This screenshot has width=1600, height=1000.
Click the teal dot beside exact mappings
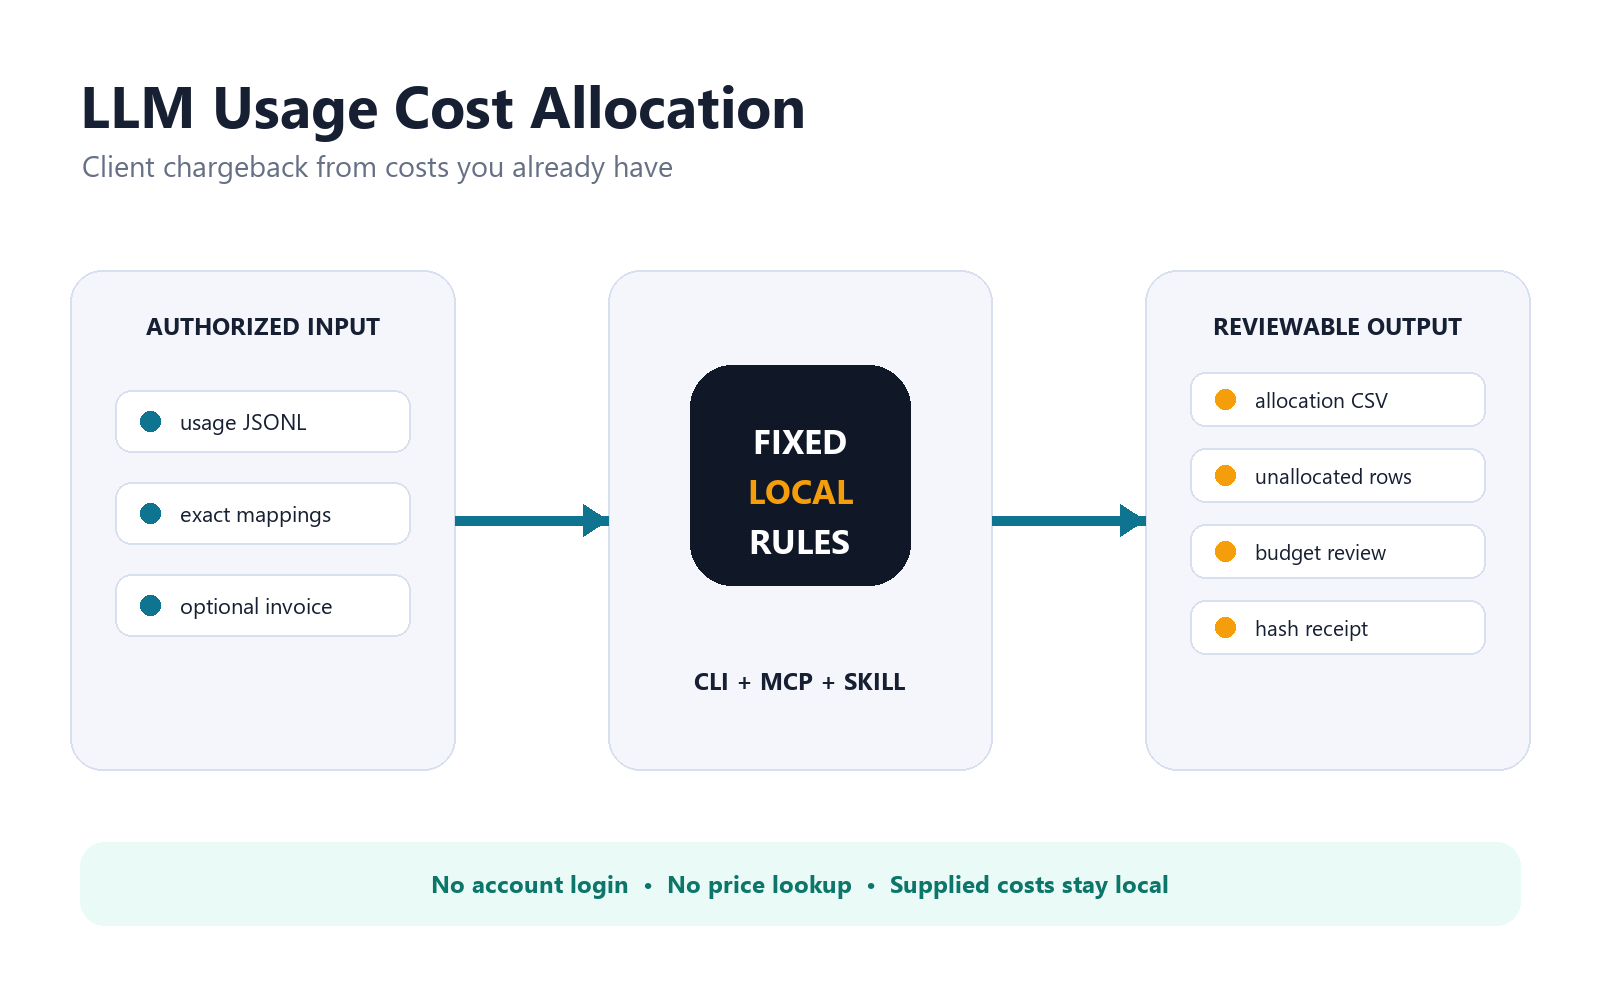pyautogui.click(x=151, y=514)
